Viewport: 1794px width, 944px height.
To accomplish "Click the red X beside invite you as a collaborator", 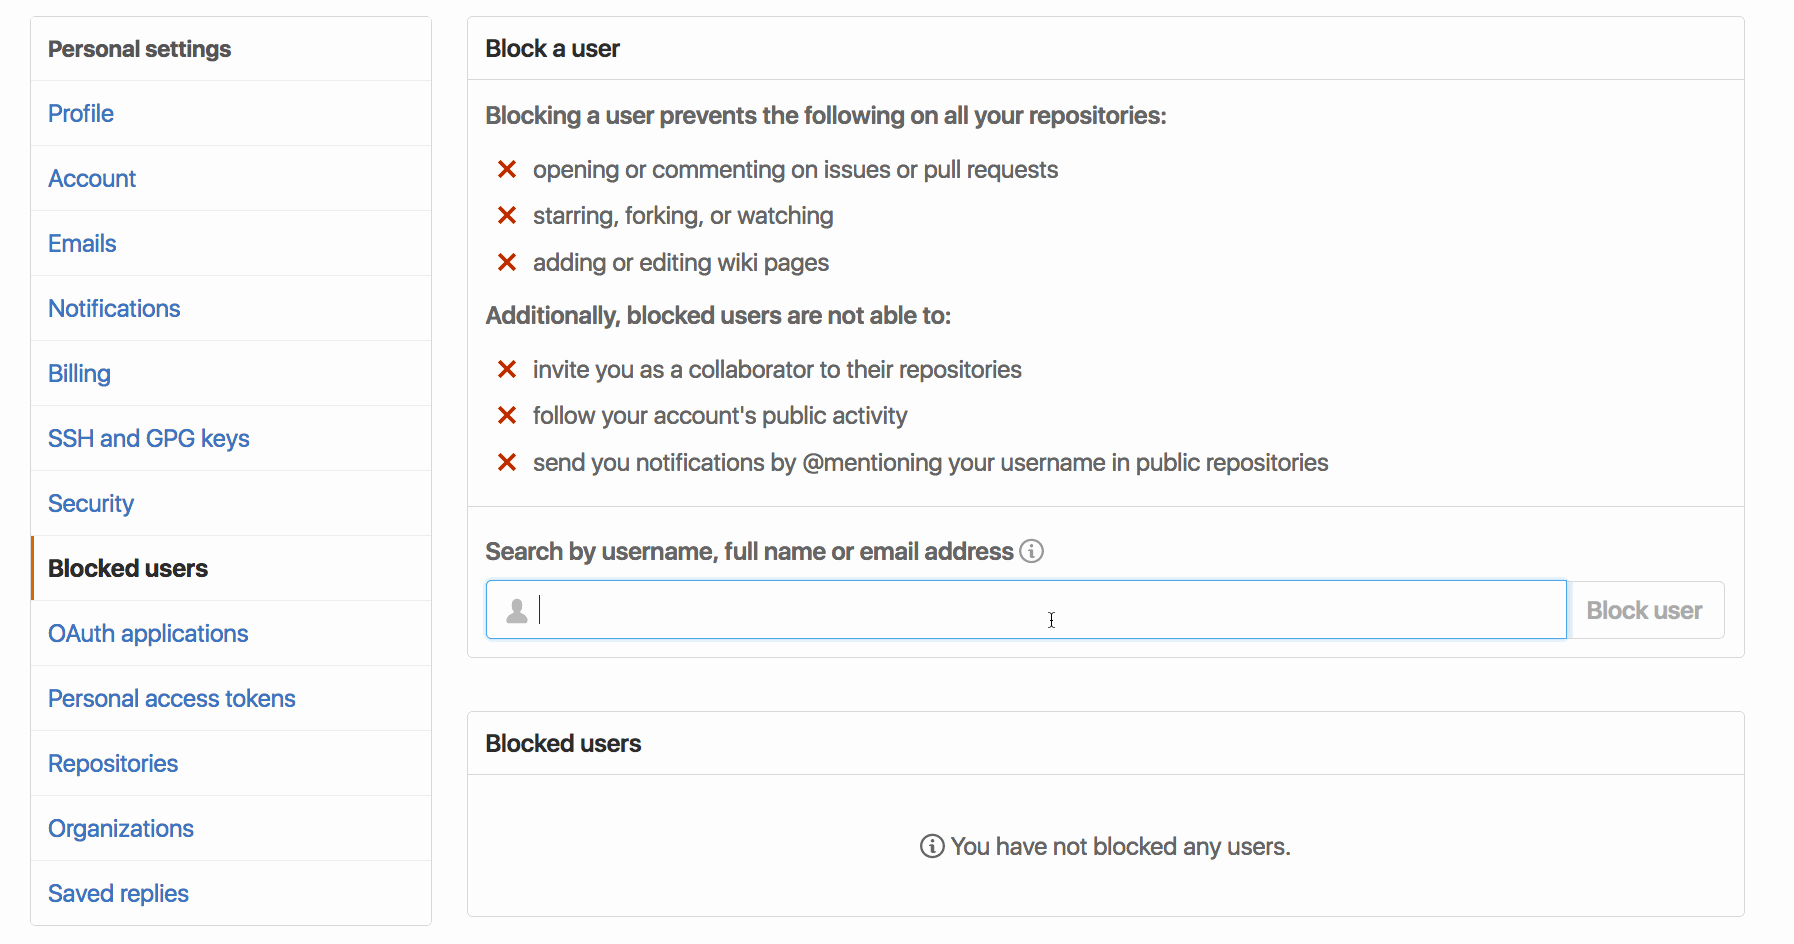I will coord(507,369).
